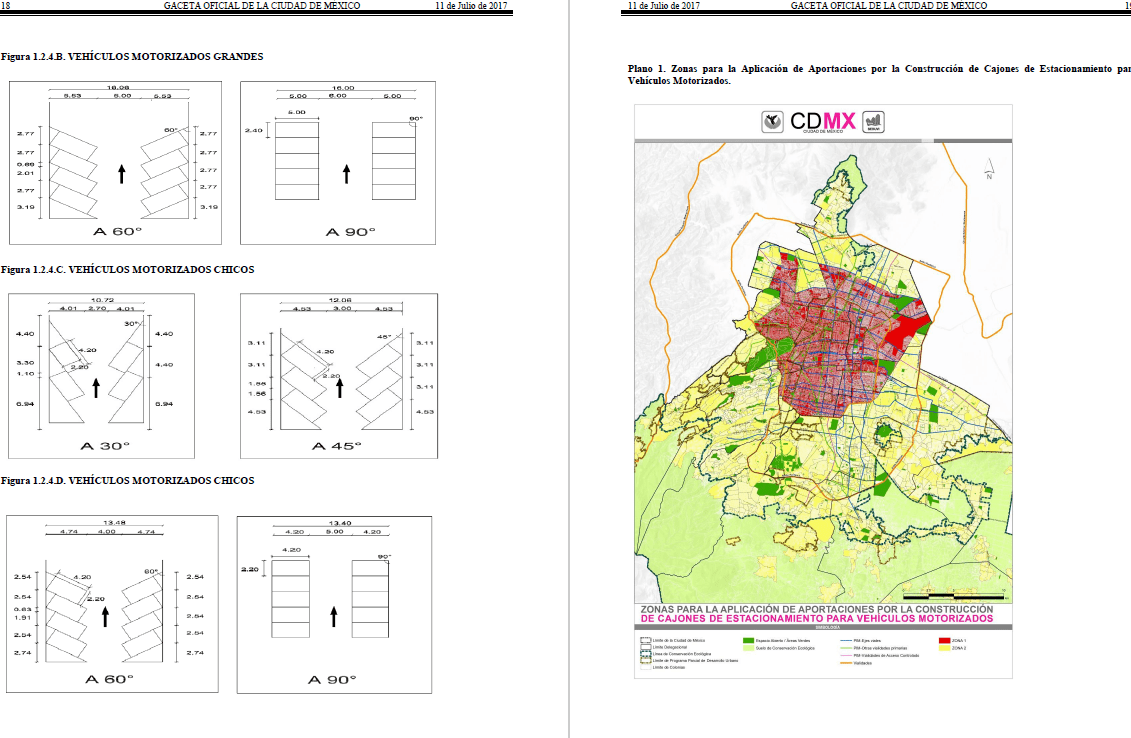Image resolution: width=1131 pixels, height=738 pixels.
Task: Click 'RM-Otras vialidades primarias' legend label
Action: (881, 648)
